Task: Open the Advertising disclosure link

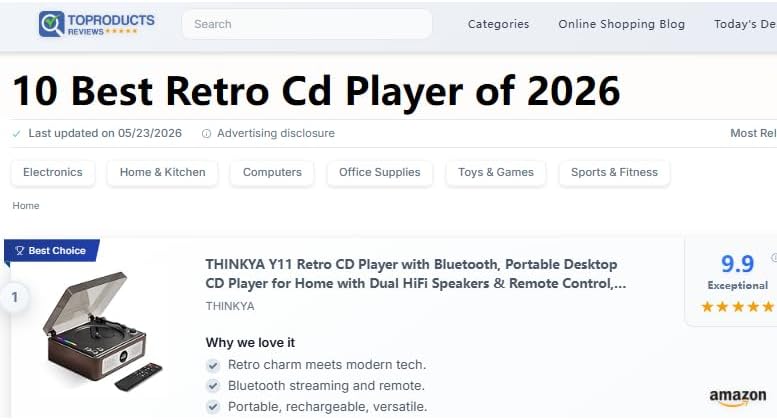Action: tap(276, 133)
